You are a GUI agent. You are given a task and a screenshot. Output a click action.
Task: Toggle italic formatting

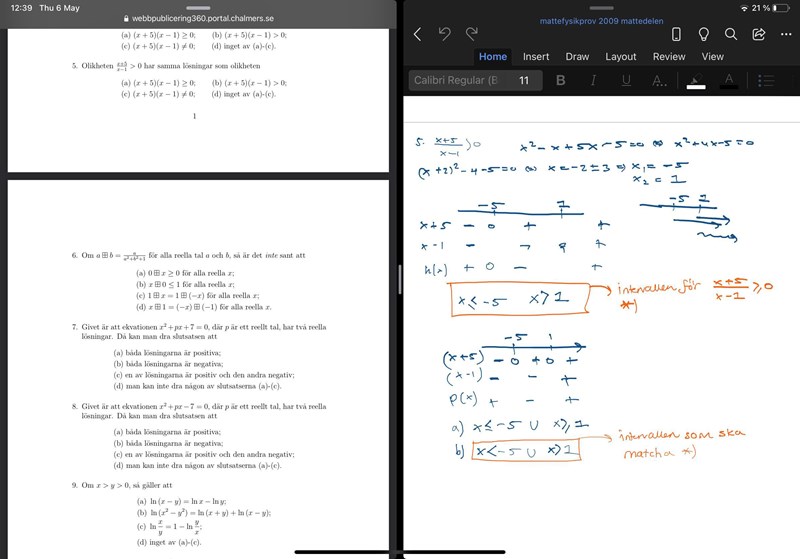593,80
